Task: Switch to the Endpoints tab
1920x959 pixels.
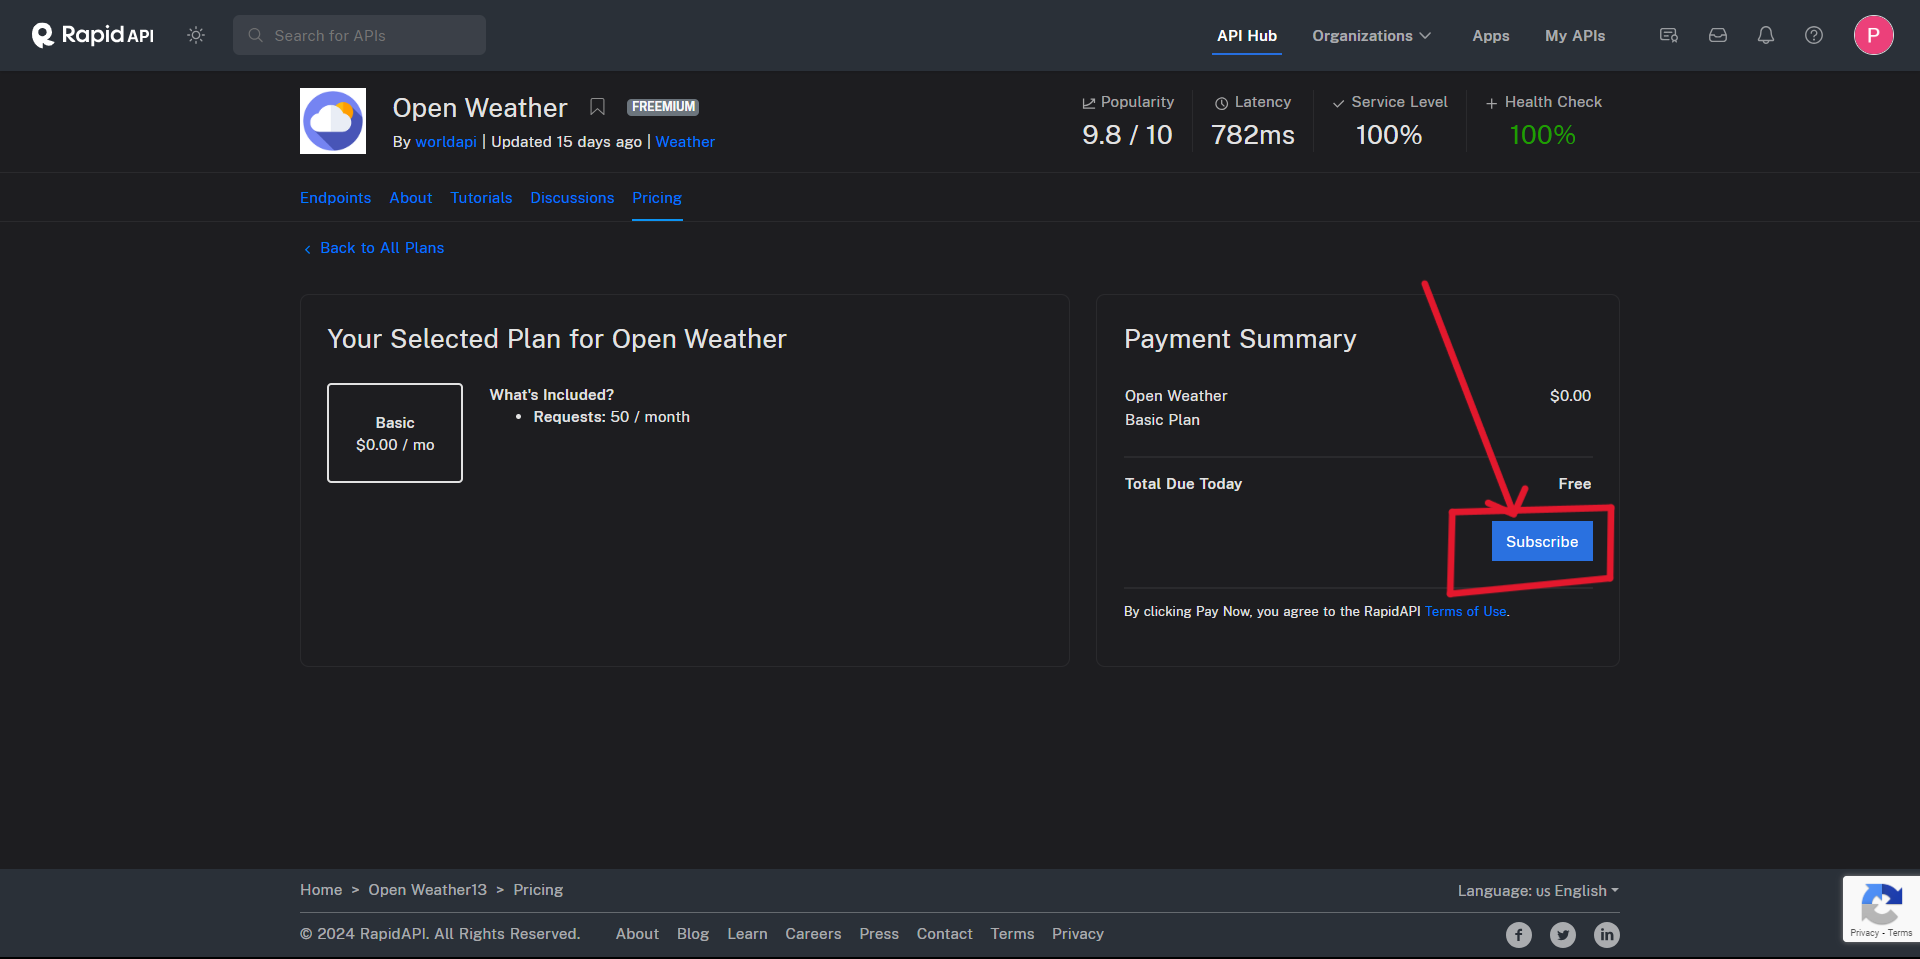Action: click(x=335, y=198)
